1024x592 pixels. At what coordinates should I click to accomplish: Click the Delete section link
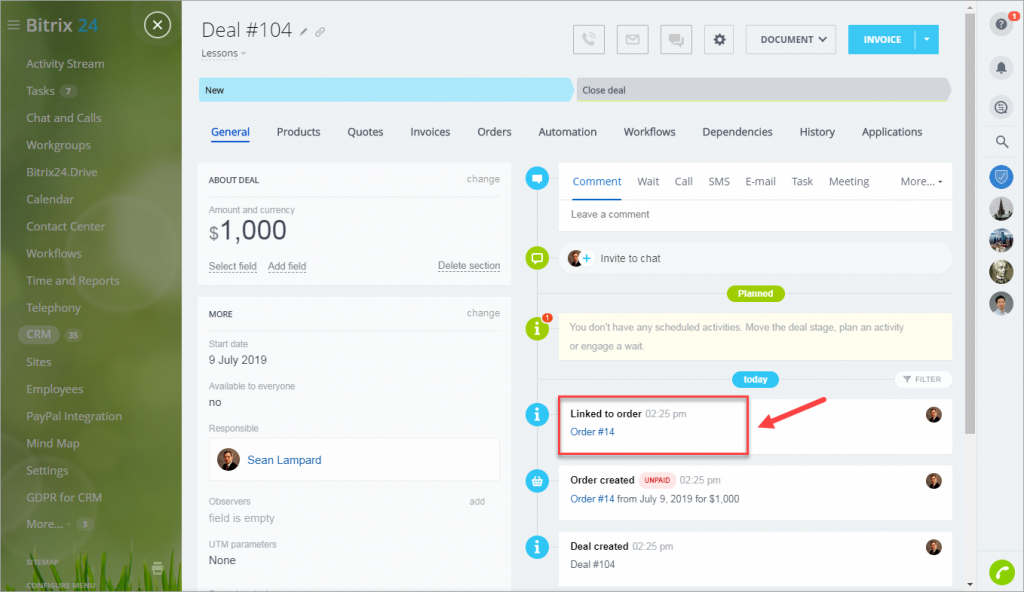tap(469, 266)
